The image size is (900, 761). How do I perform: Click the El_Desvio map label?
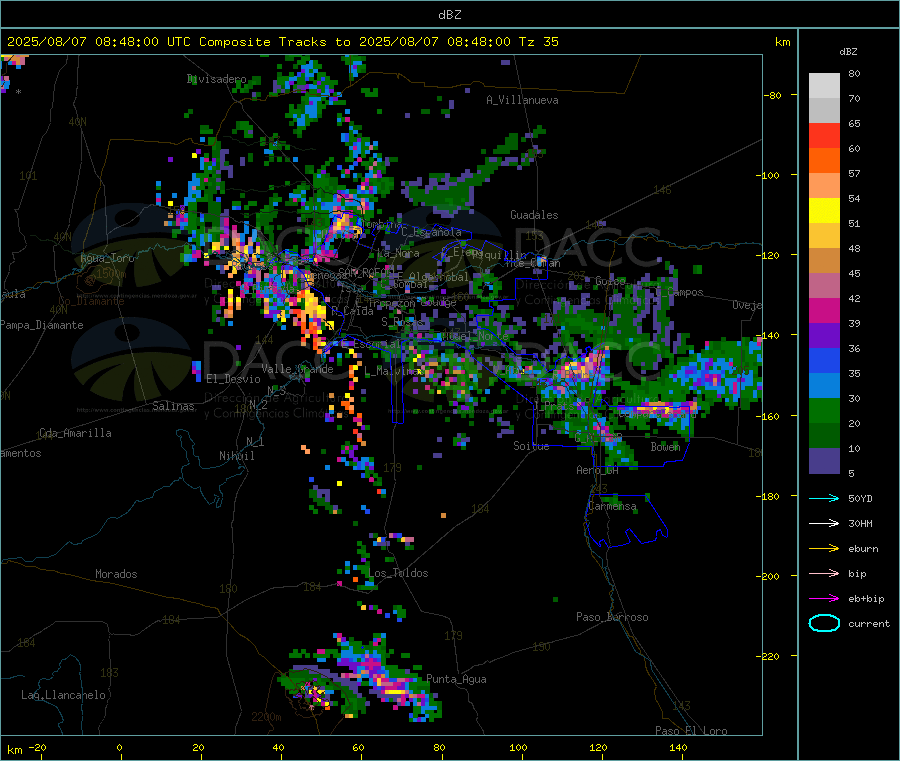pyautogui.click(x=233, y=379)
